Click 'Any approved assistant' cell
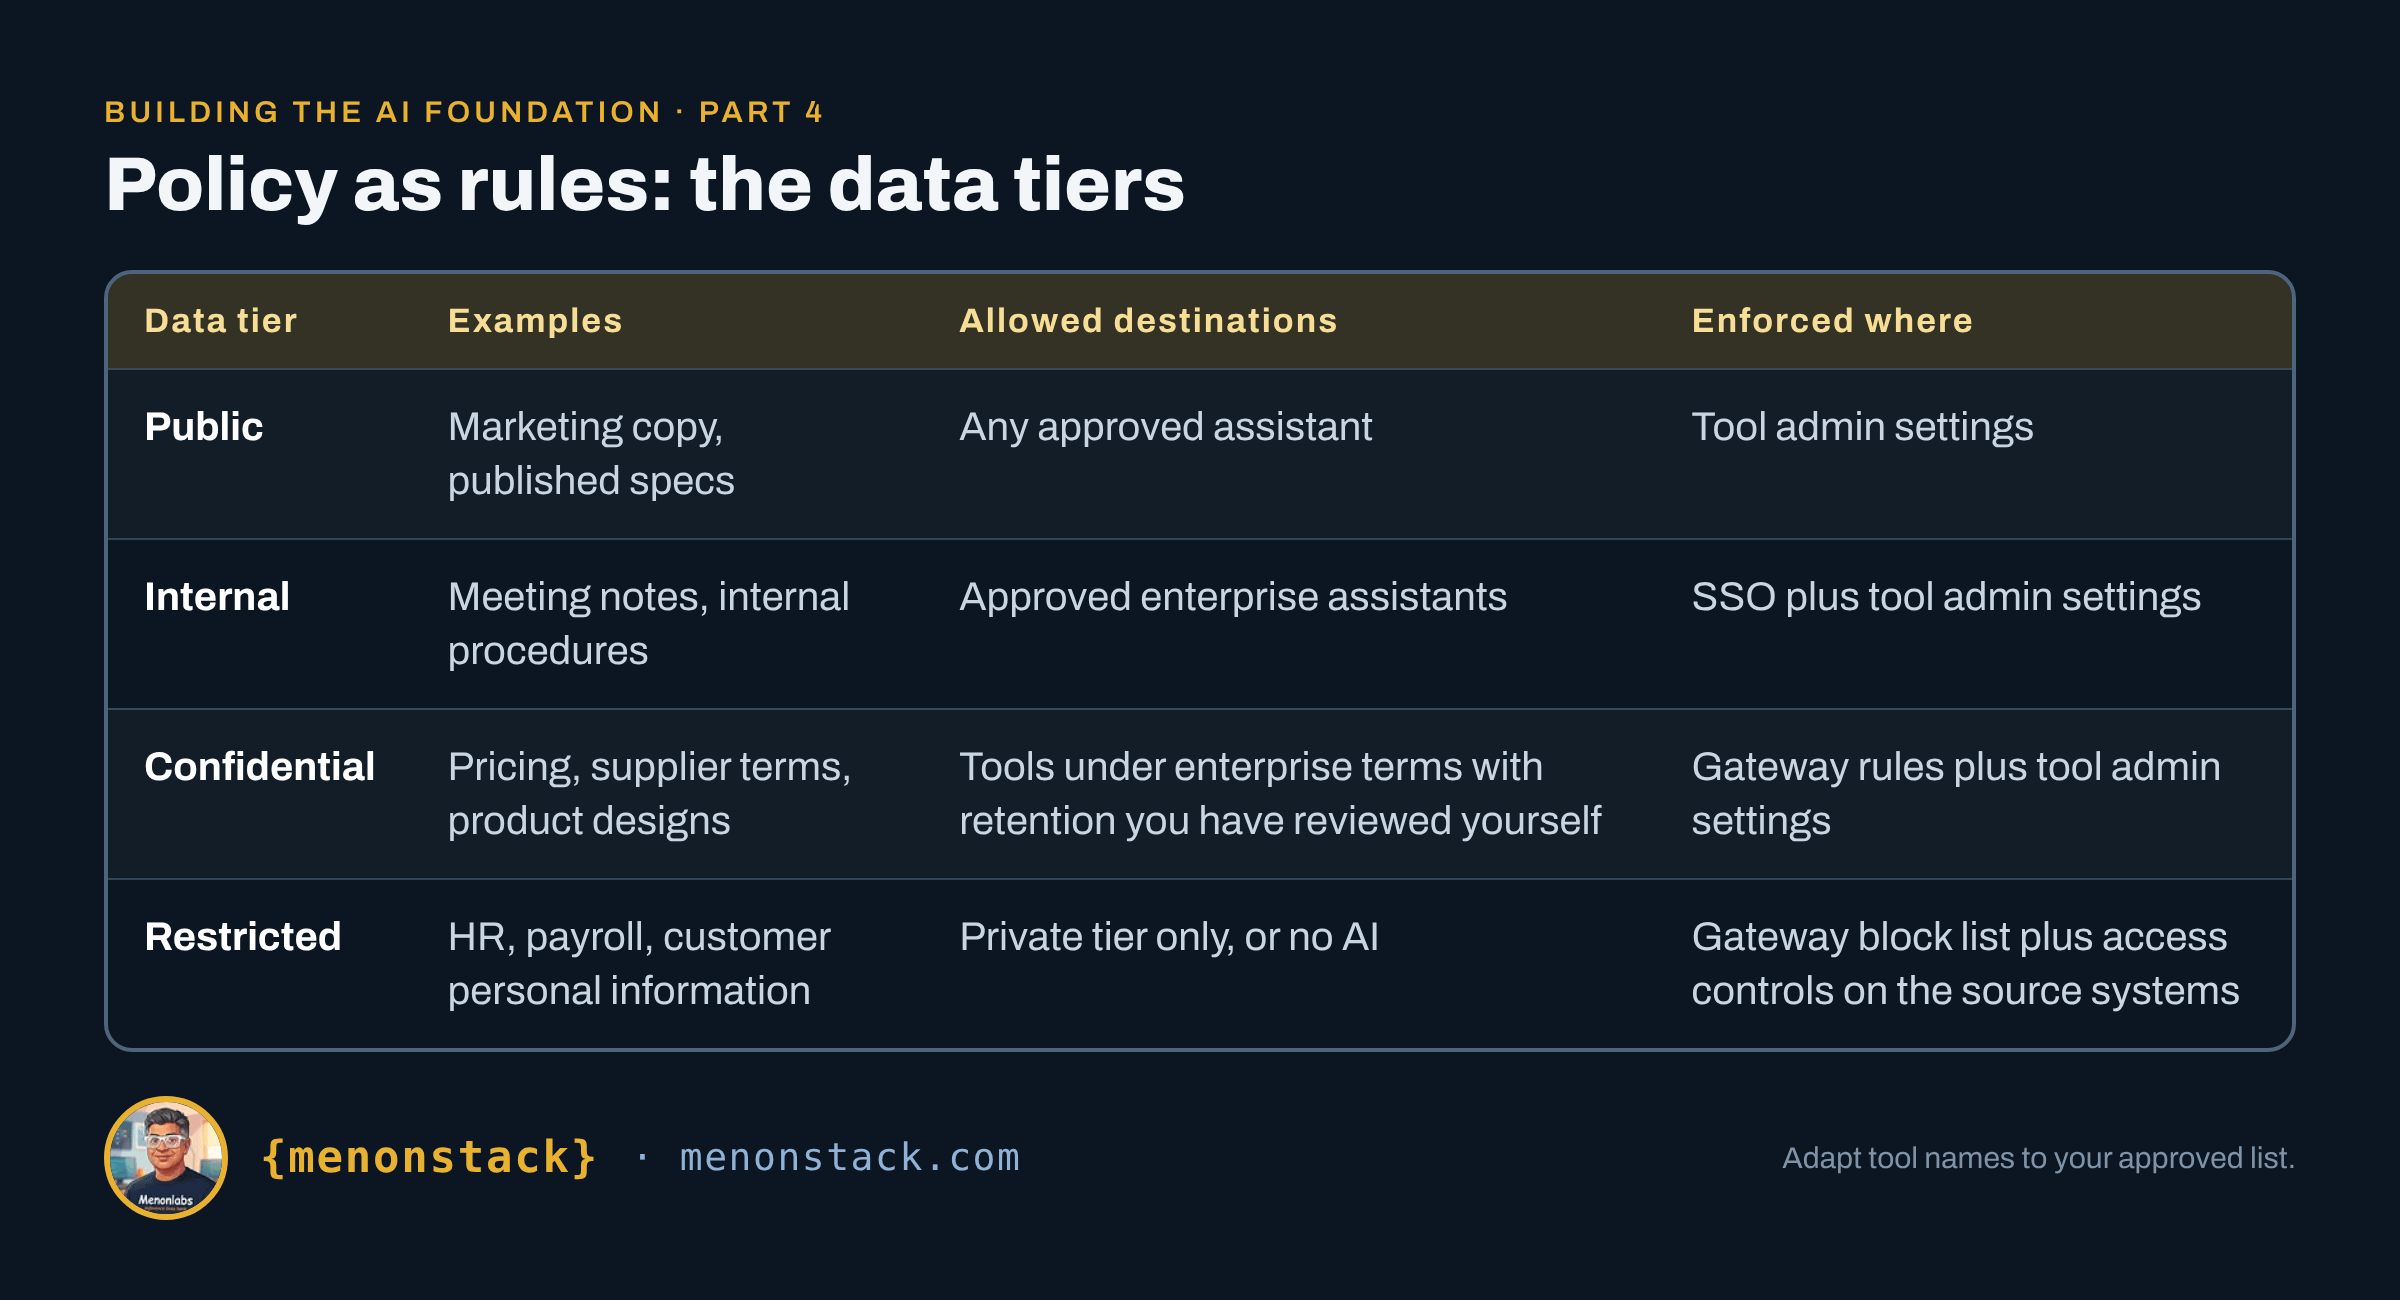The width and height of the screenshot is (2400, 1300). pyautogui.click(x=1166, y=427)
